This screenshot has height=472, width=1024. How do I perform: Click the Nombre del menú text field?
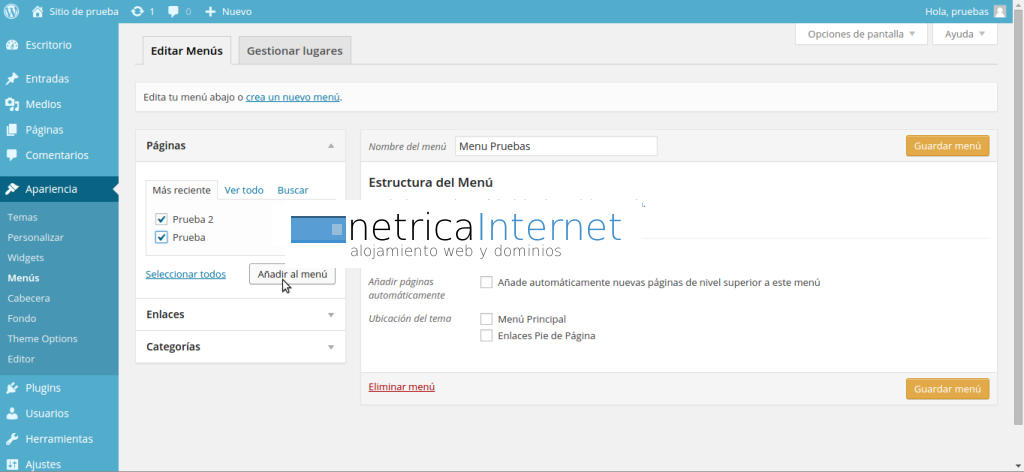click(x=555, y=146)
